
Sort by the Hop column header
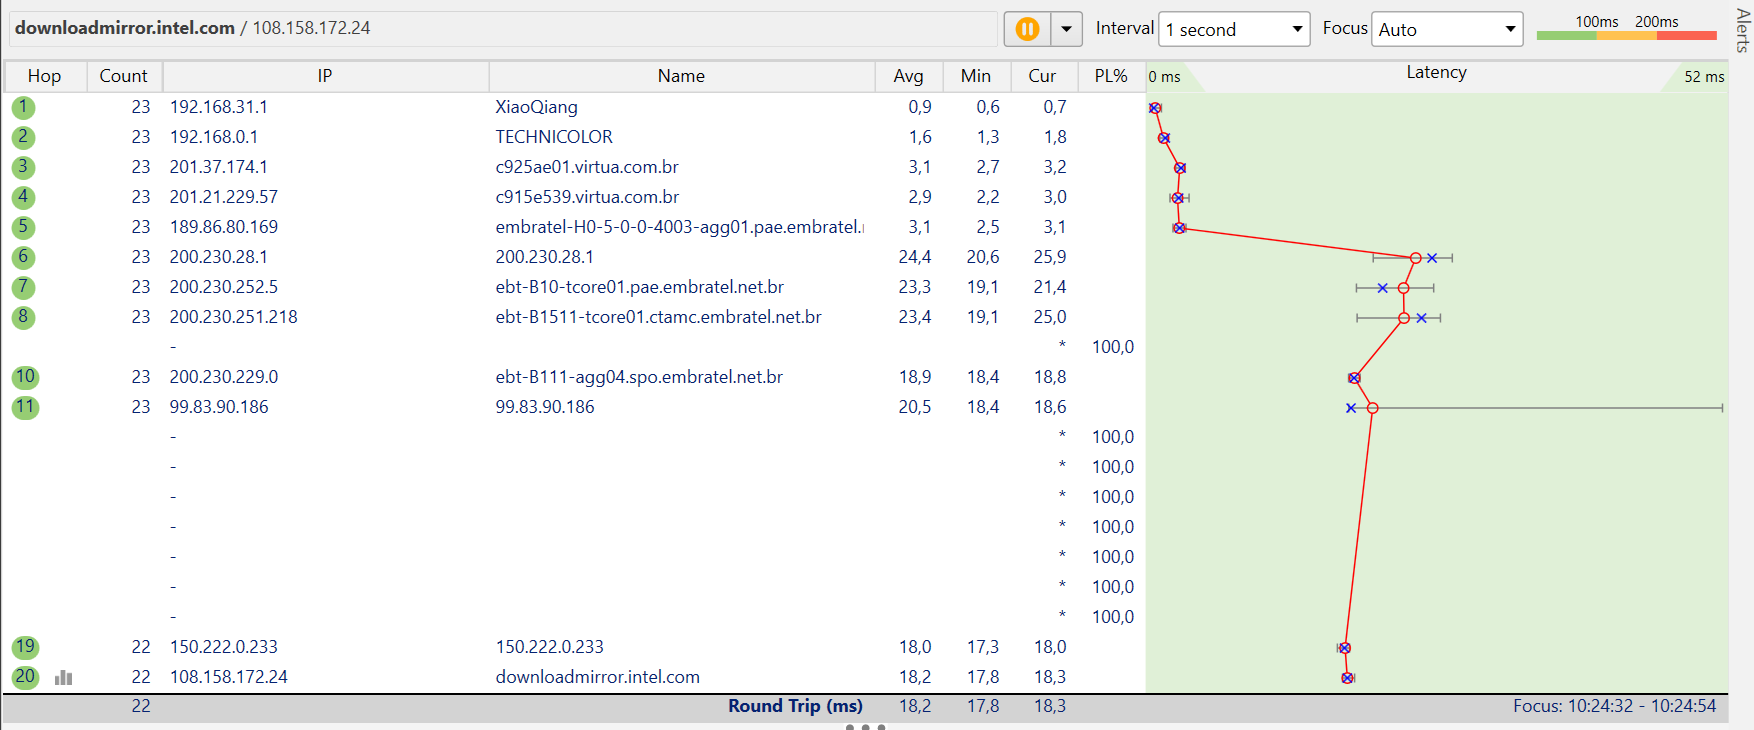coord(44,76)
